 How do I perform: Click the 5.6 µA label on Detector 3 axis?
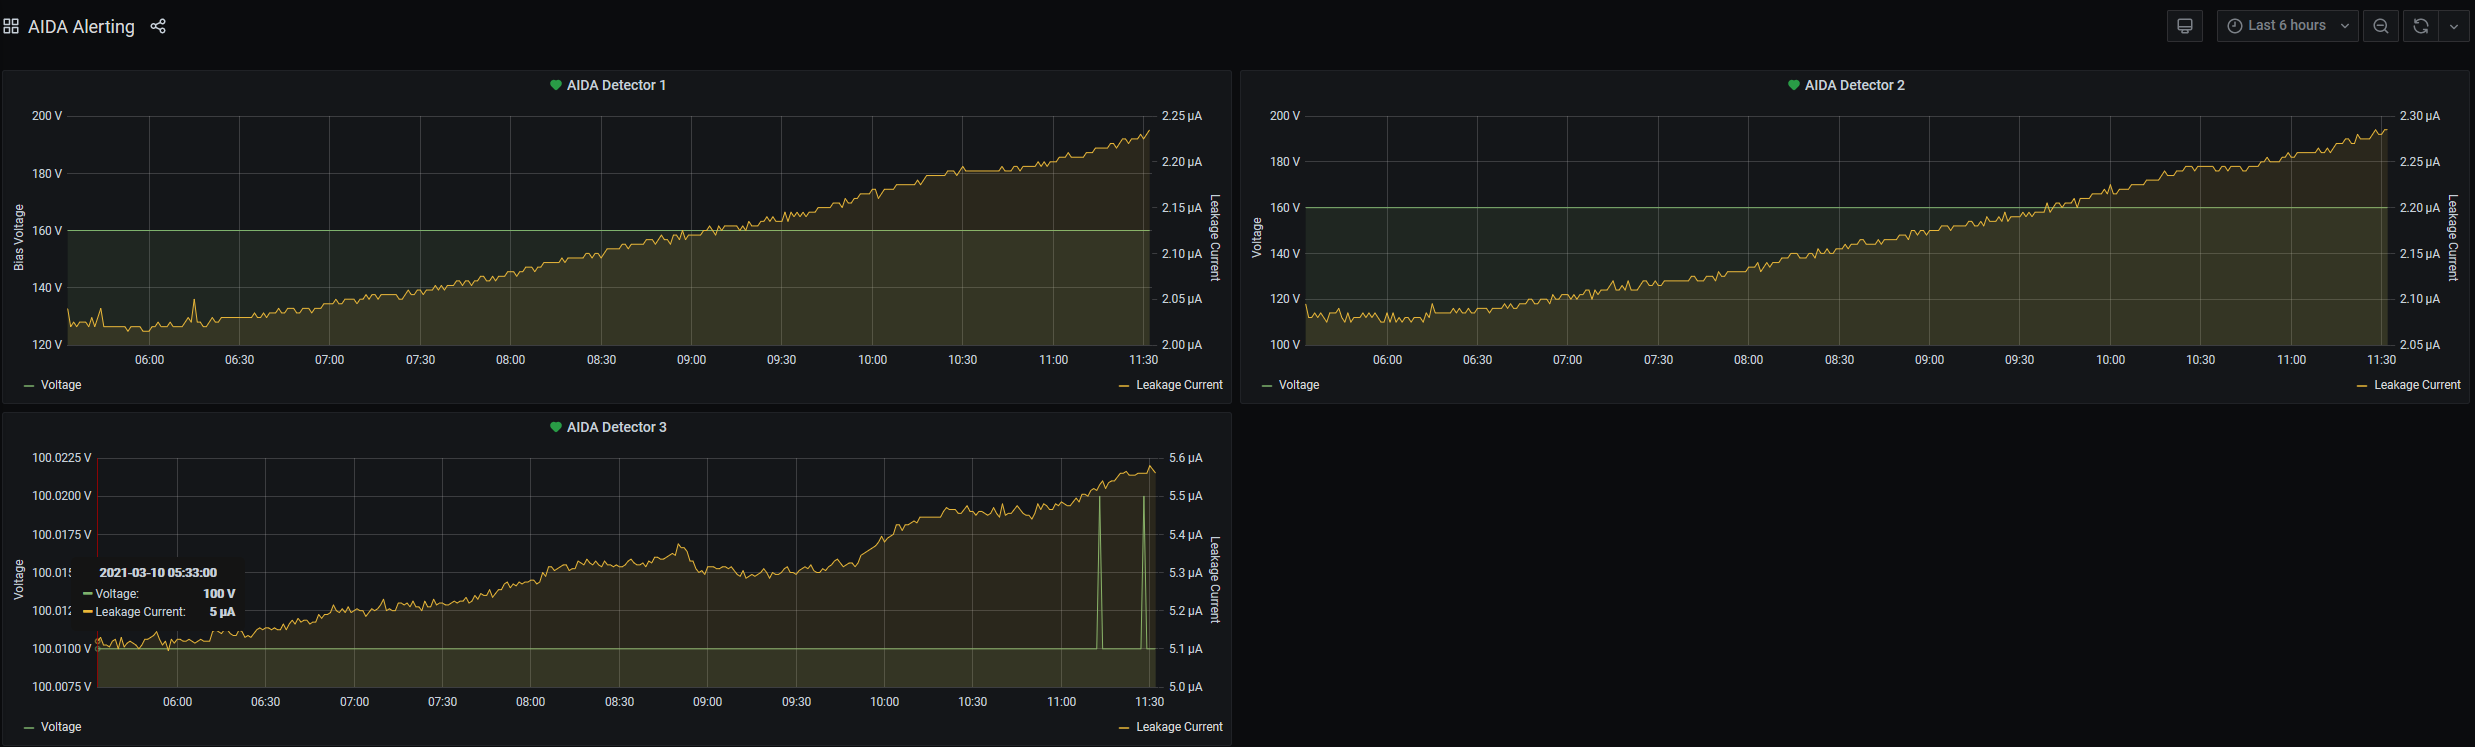(x=1186, y=458)
